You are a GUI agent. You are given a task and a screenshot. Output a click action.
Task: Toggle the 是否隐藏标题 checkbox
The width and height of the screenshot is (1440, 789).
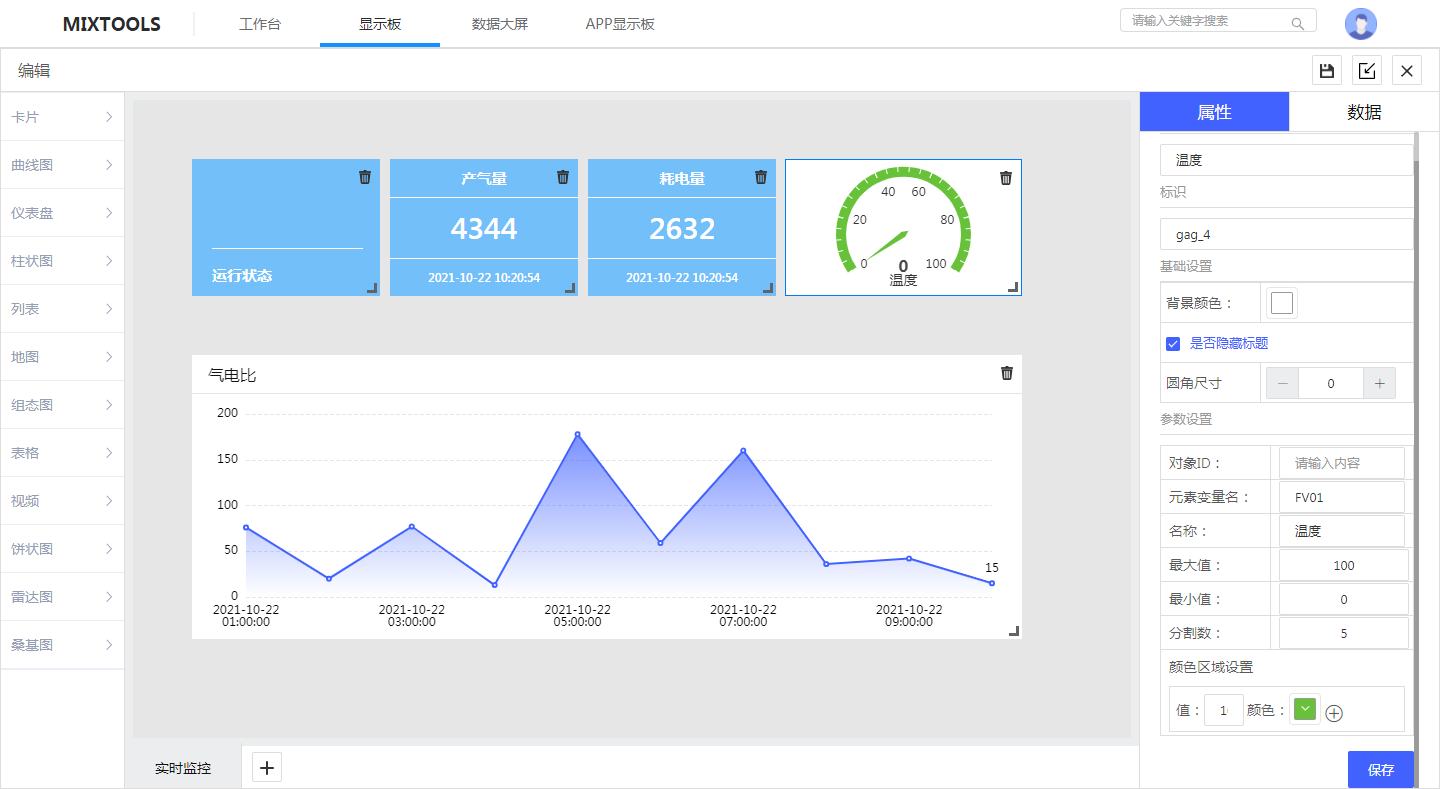click(x=1173, y=344)
